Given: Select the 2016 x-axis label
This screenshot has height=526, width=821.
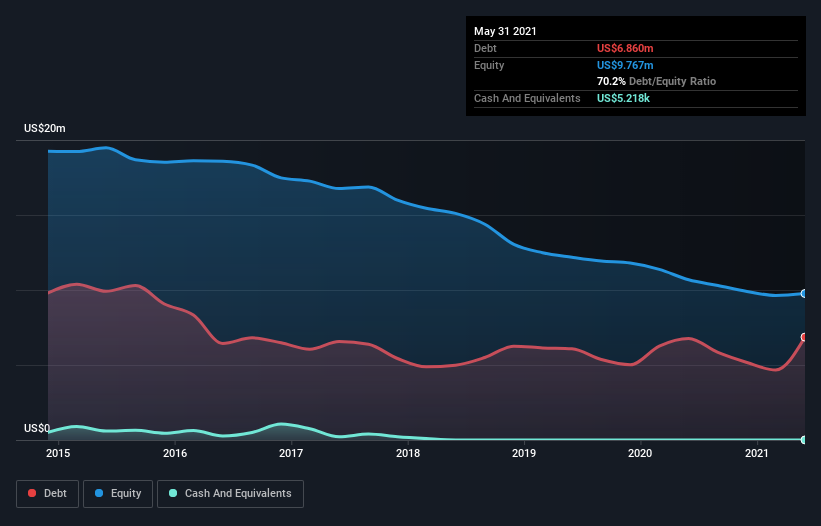Looking at the screenshot, I should pos(174,453).
